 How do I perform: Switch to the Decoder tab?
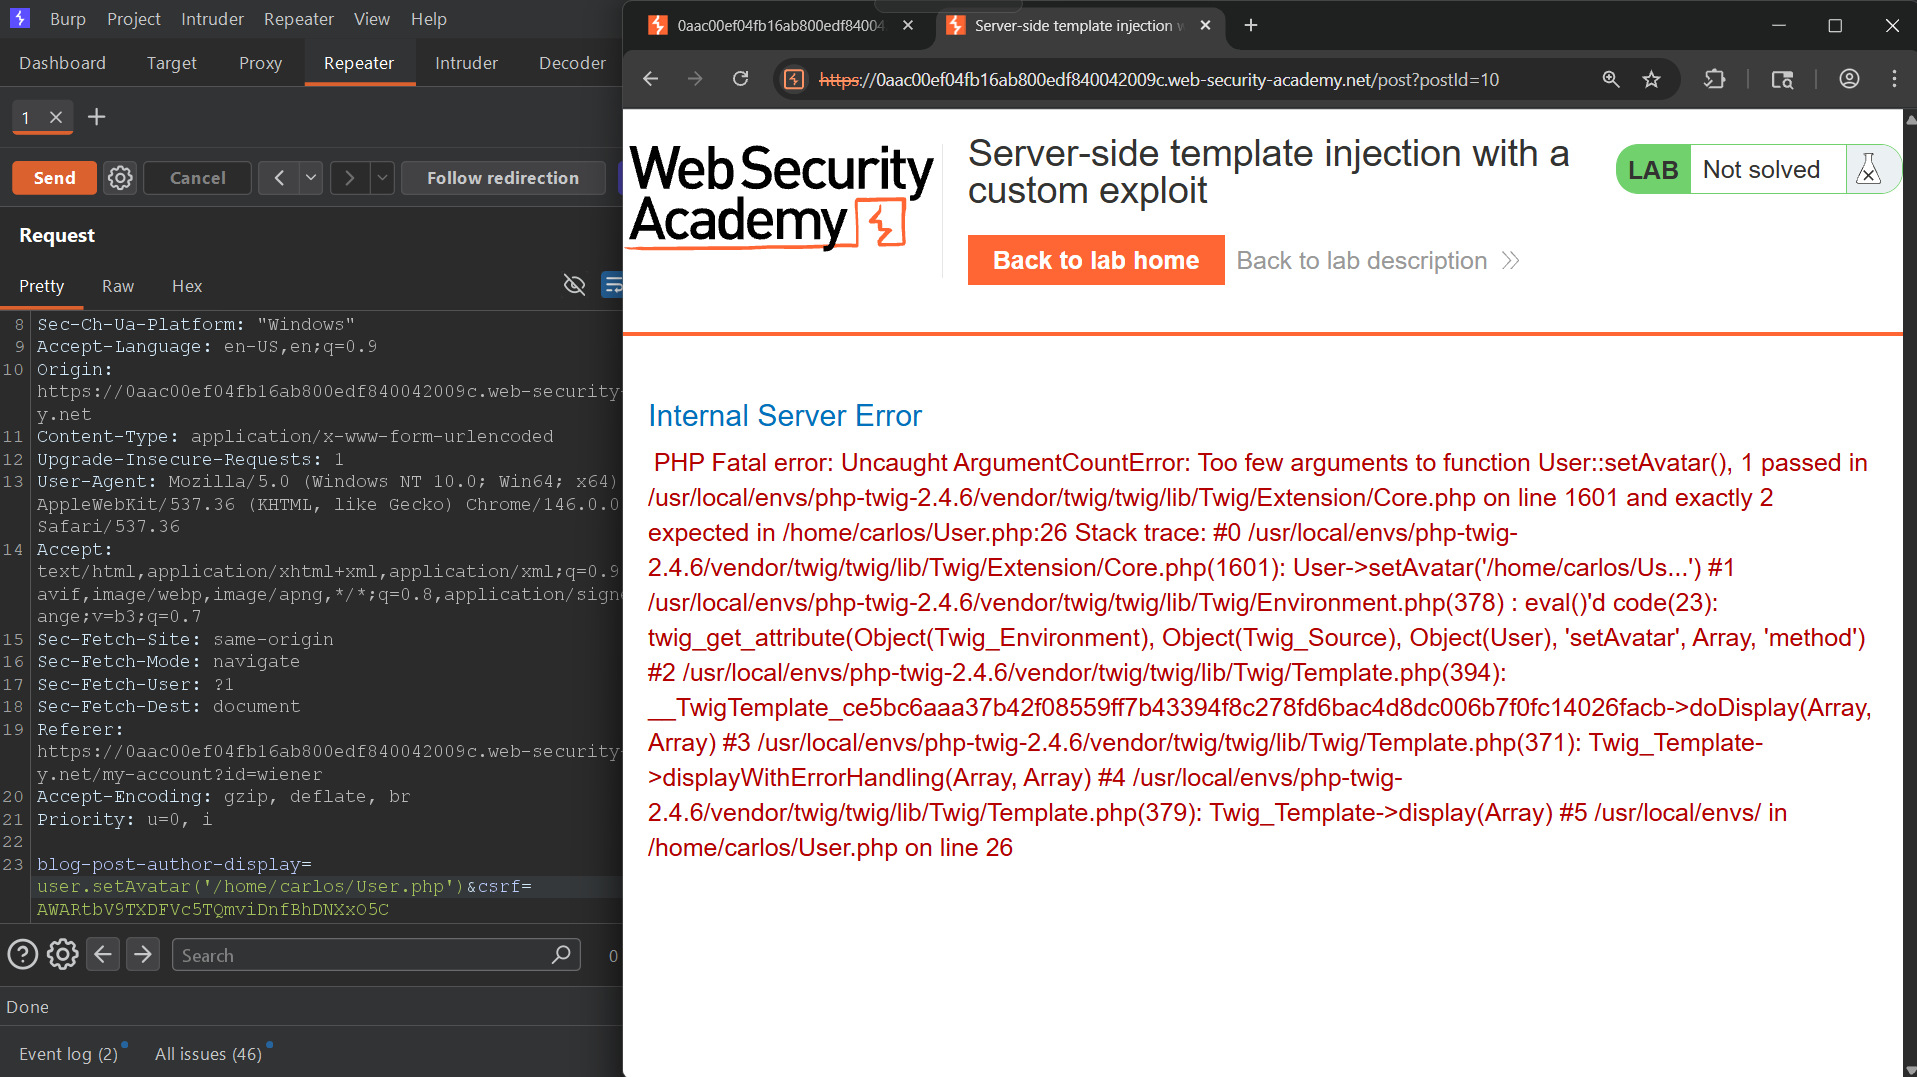point(572,63)
